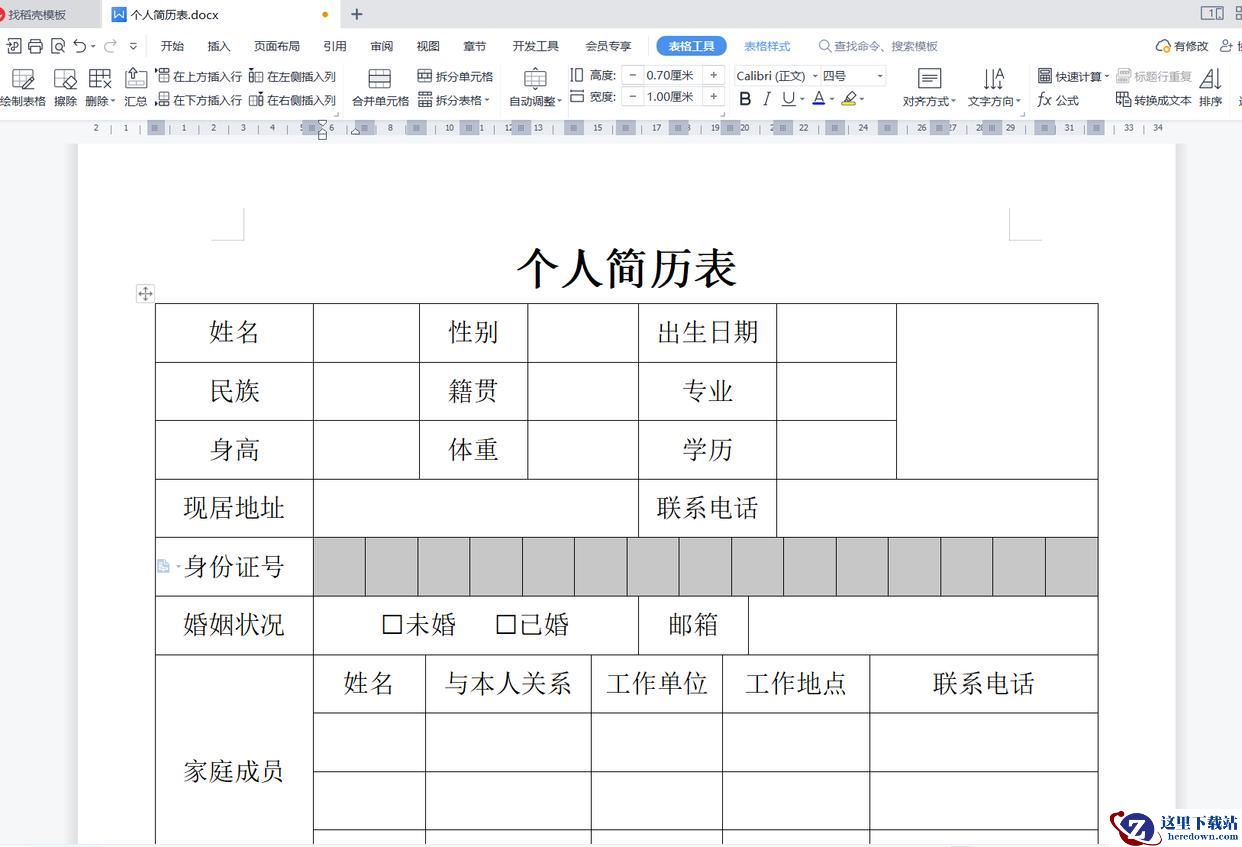
Task: Open a new tab with plus button
Action: (x=357, y=14)
